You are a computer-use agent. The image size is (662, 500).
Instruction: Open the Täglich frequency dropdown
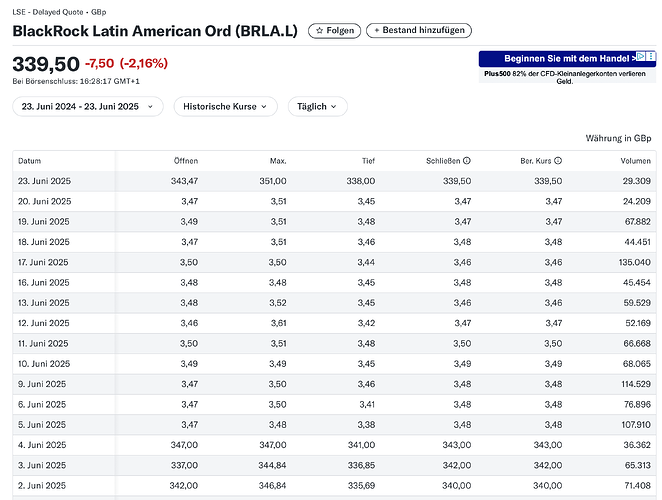click(317, 106)
